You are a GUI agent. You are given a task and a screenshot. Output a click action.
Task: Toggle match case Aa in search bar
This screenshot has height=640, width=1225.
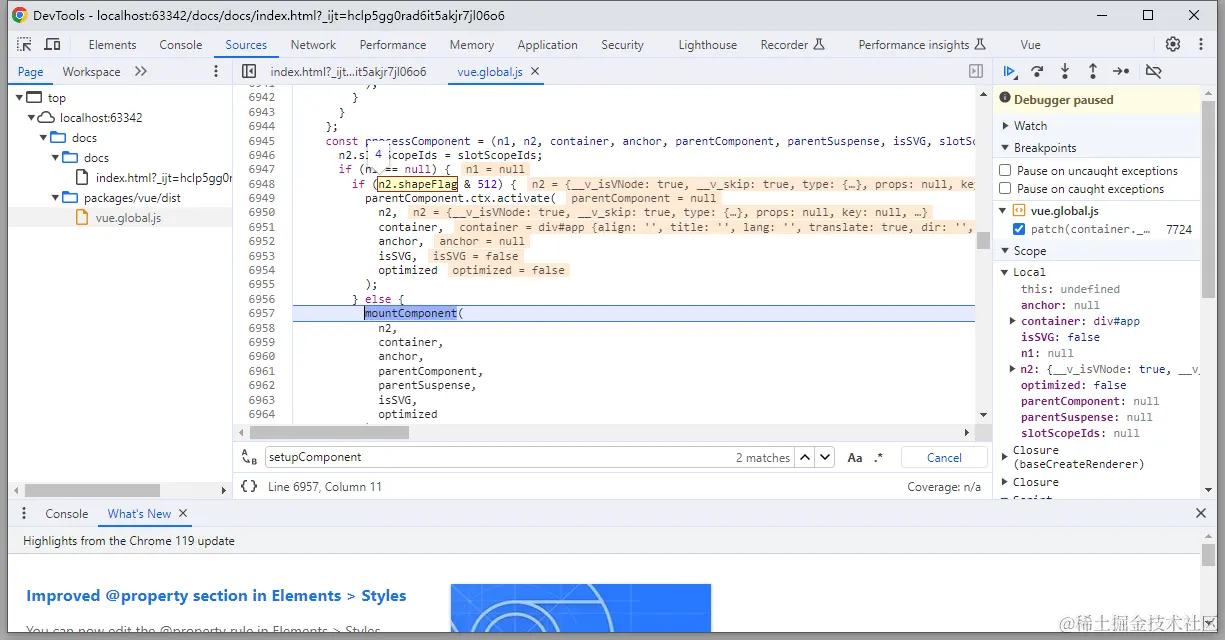(x=855, y=458)
